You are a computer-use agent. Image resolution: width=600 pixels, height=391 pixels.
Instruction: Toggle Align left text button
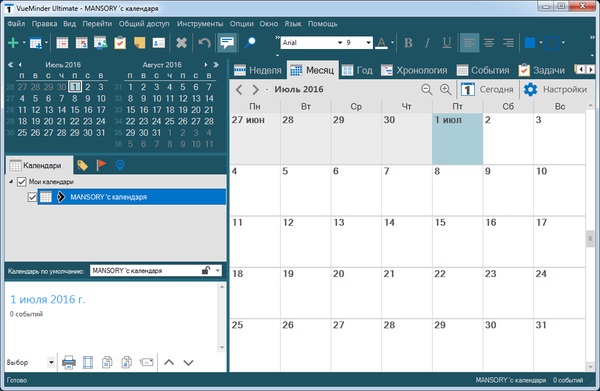click(x=470, y=42)
